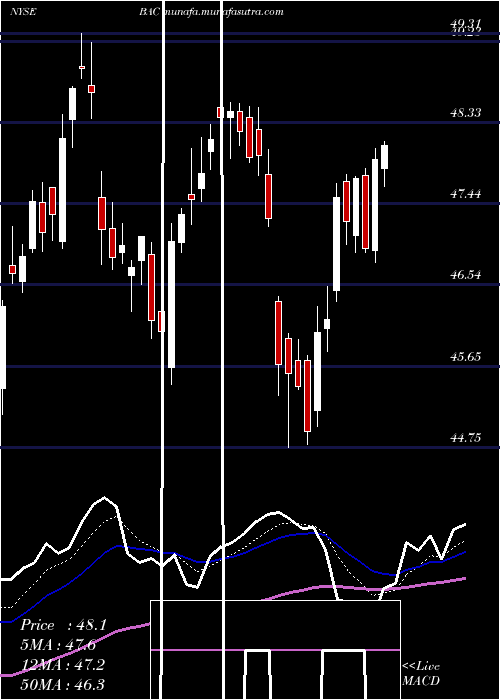
Task: Click the 45.65 price level label
Action: 466,357
